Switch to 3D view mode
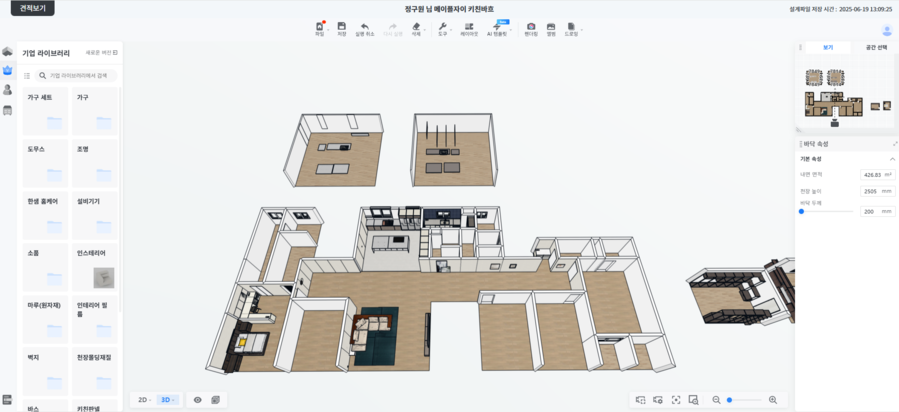 [167, 400]
